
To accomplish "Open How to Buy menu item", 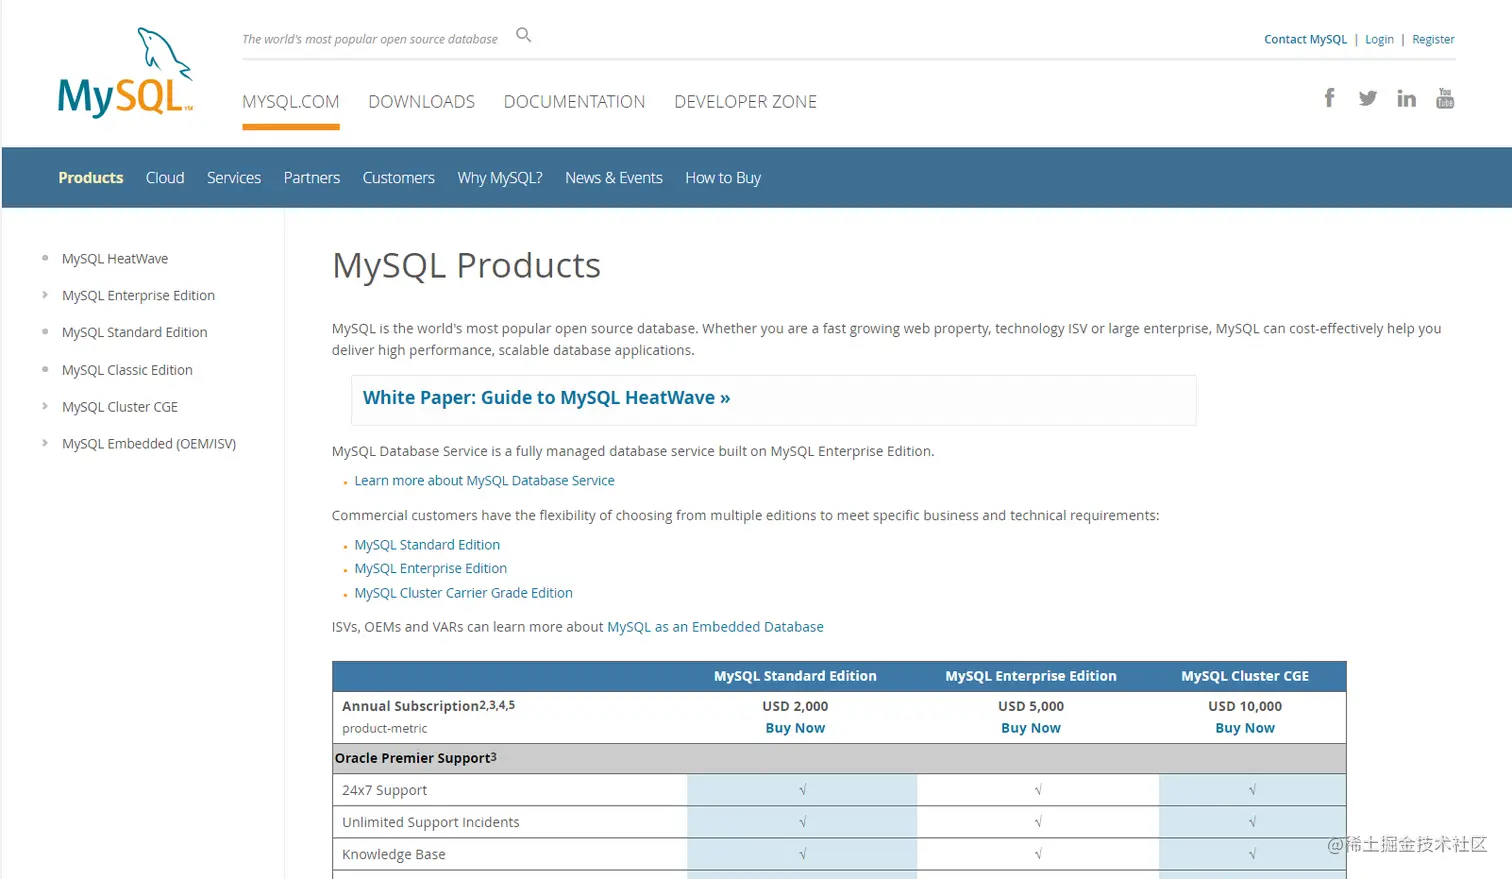I will point(723,178).
